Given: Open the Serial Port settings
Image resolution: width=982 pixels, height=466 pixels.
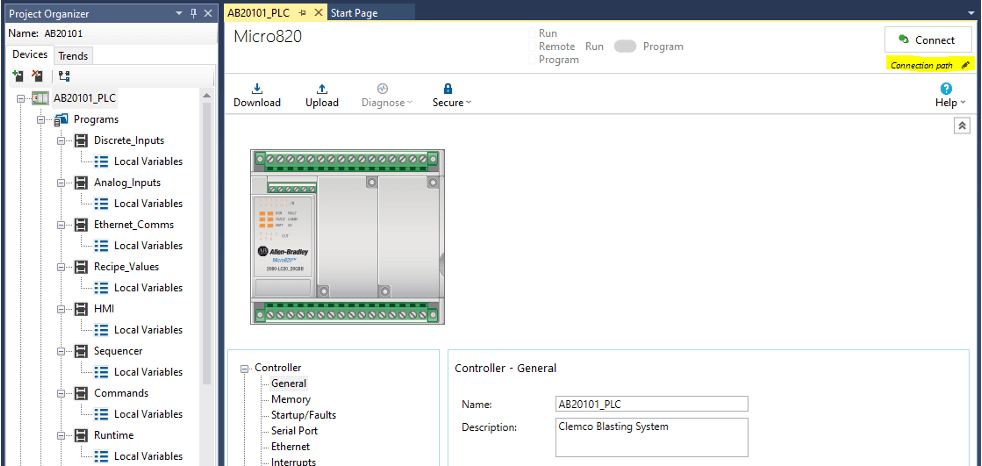Looking at the screenshot, I should click(294, 431).
